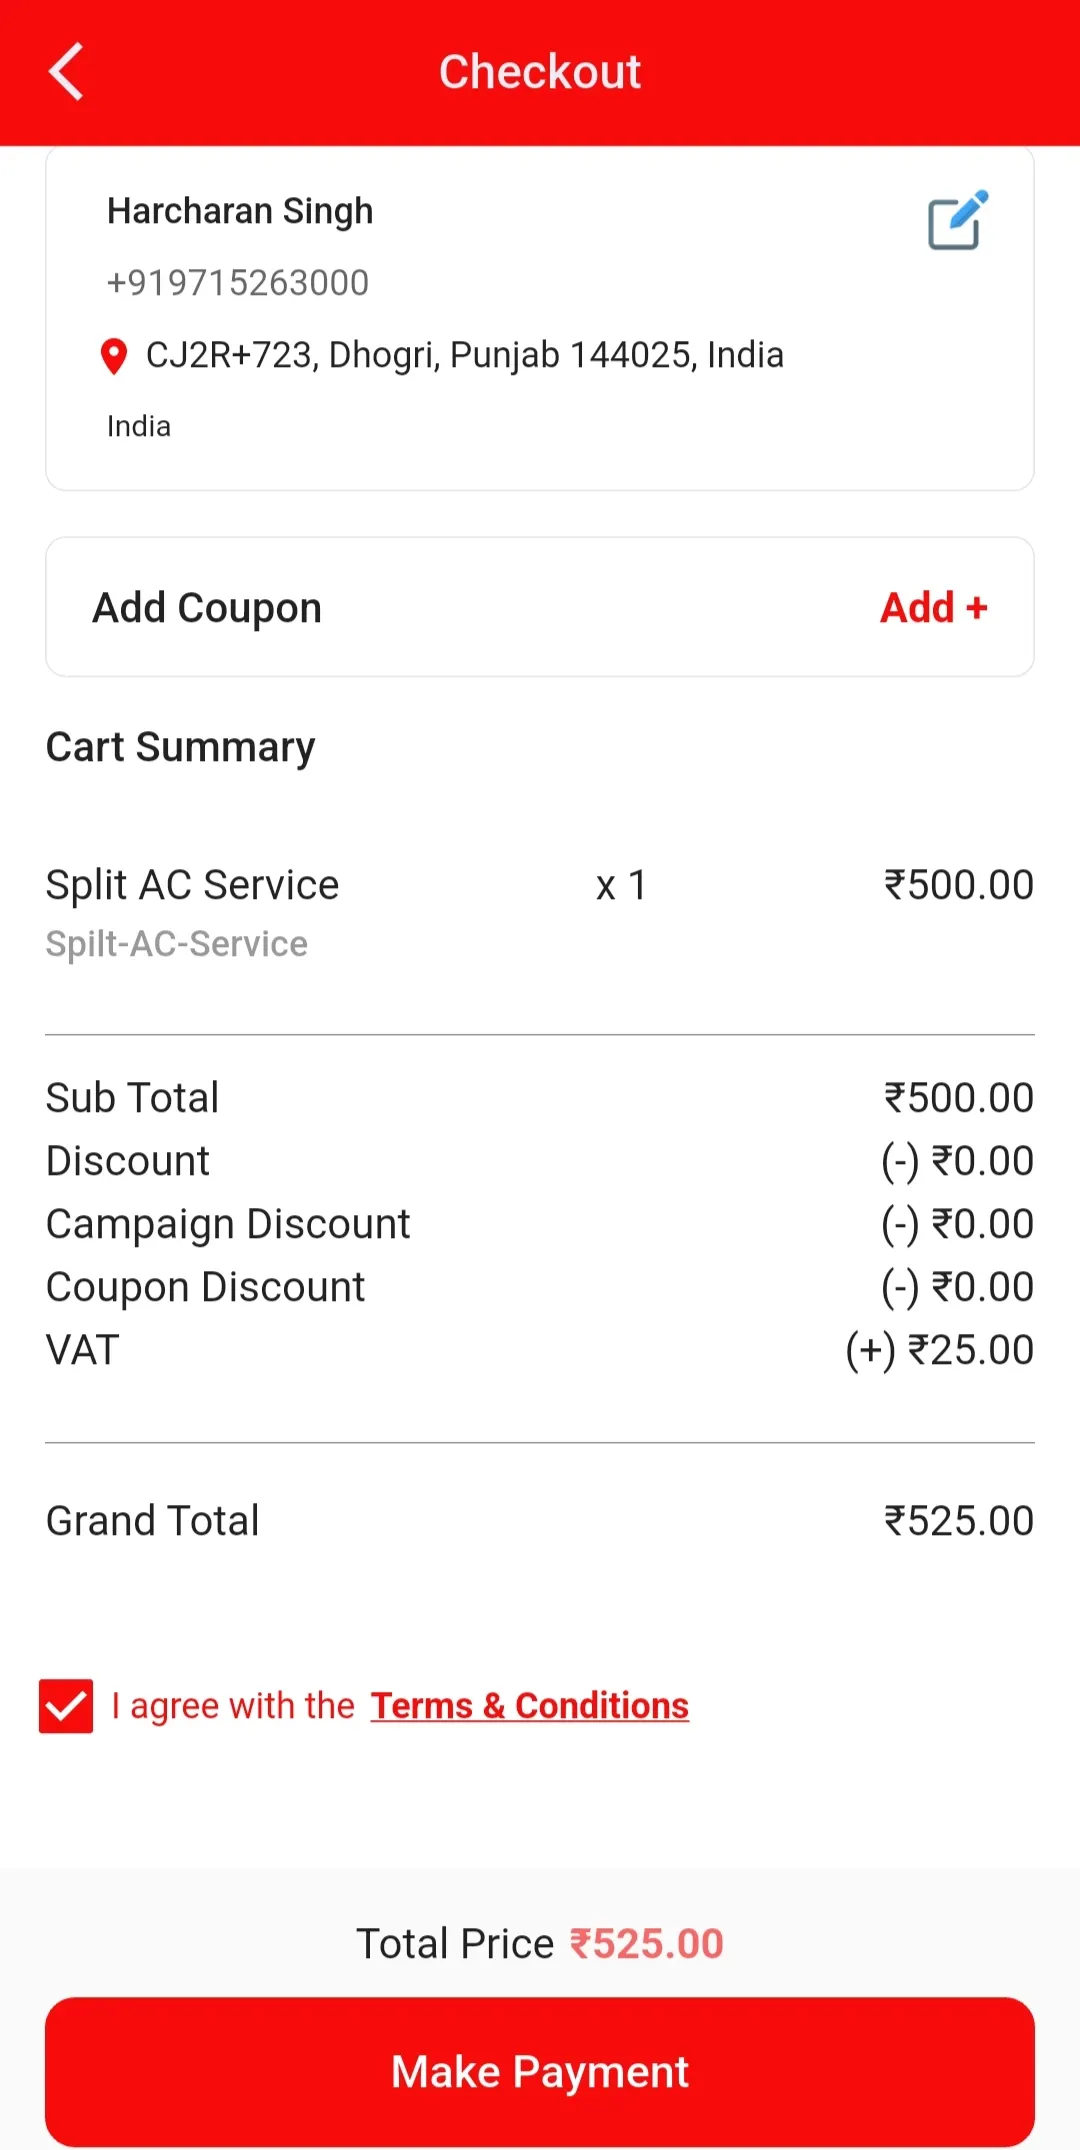Select the Dhogri, Punjab address text

[464, 355]
